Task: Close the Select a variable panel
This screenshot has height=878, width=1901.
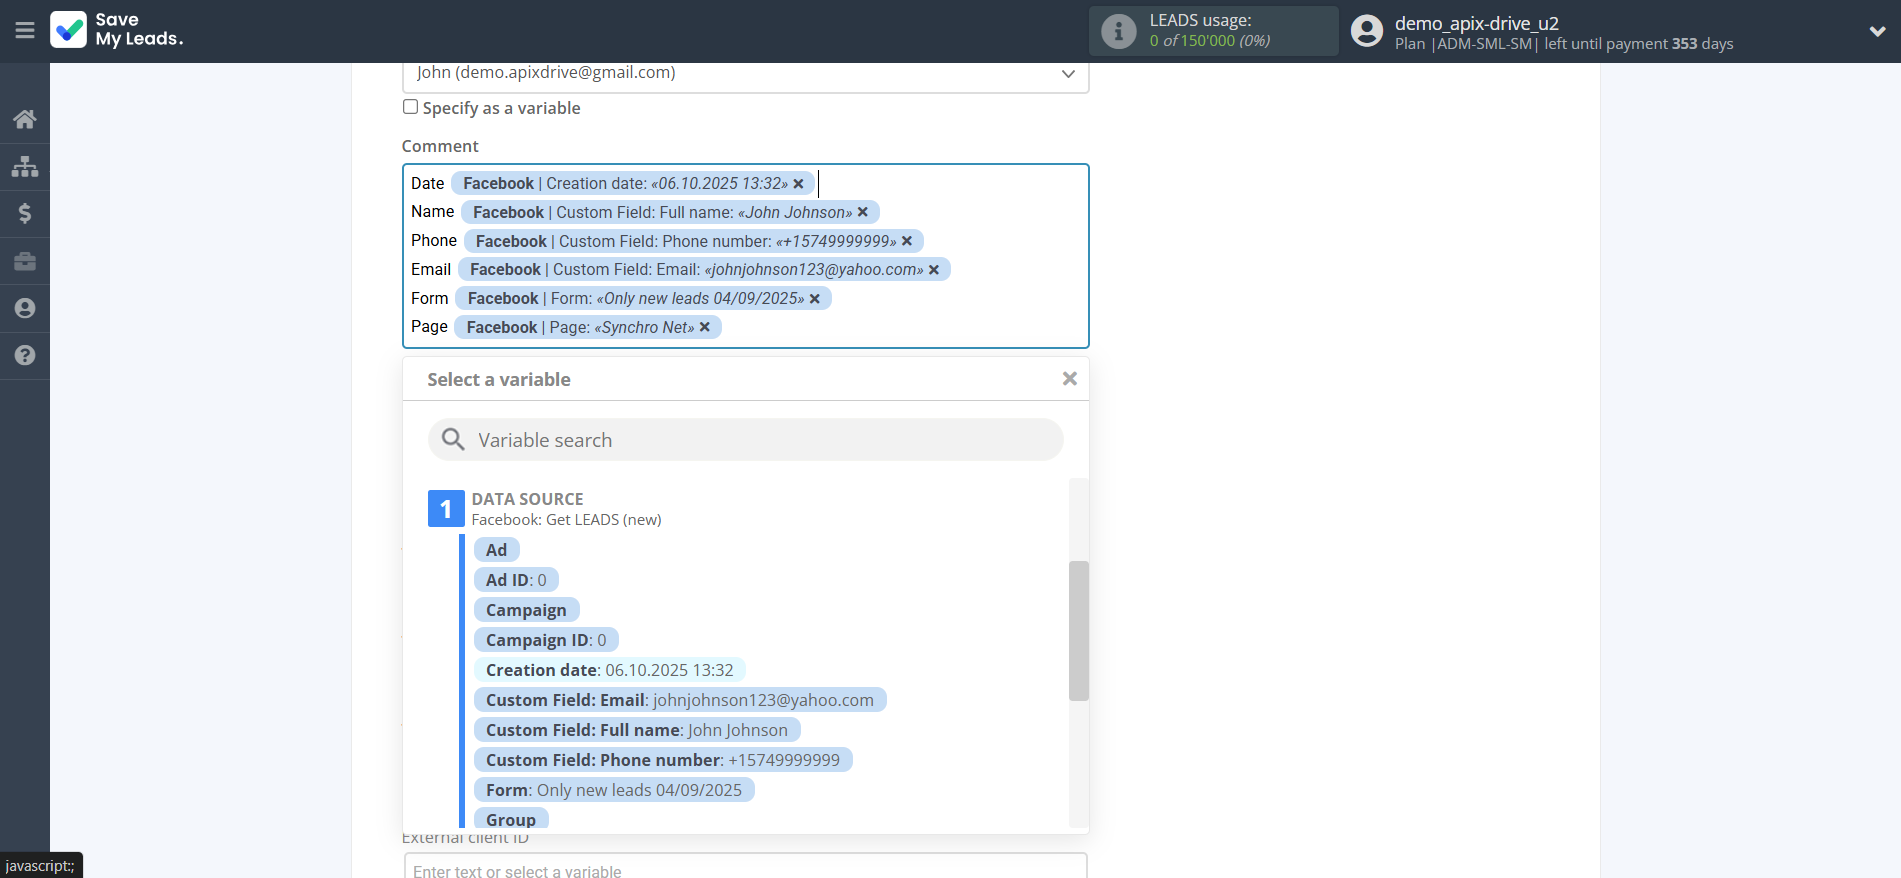Action: pos(1069,379)
